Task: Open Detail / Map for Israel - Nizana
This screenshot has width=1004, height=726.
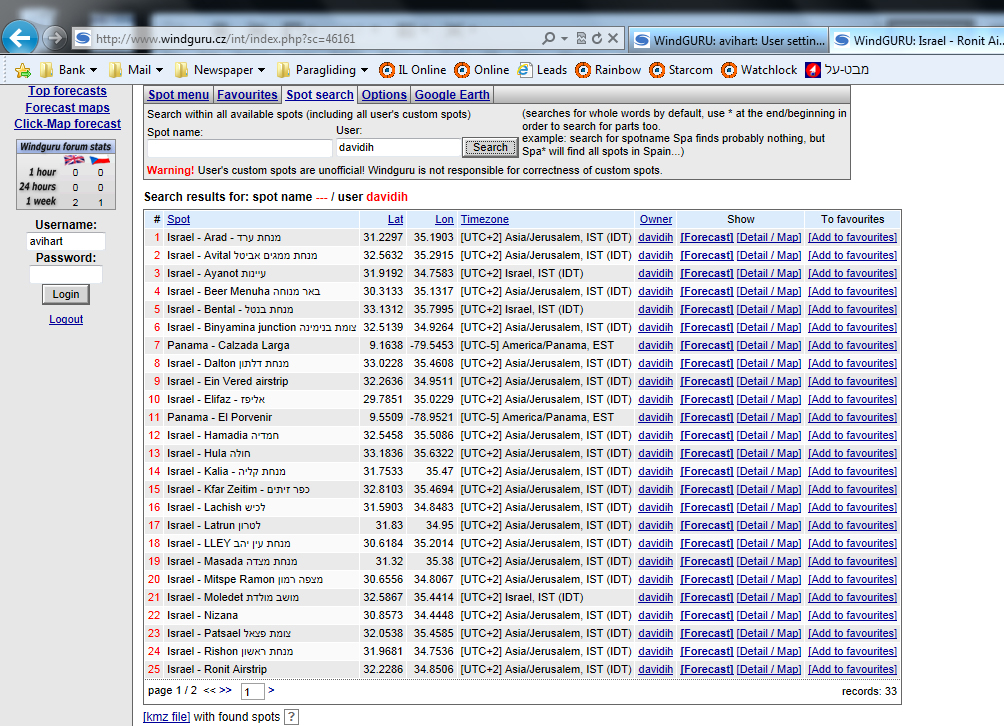Action: (768, 615)
